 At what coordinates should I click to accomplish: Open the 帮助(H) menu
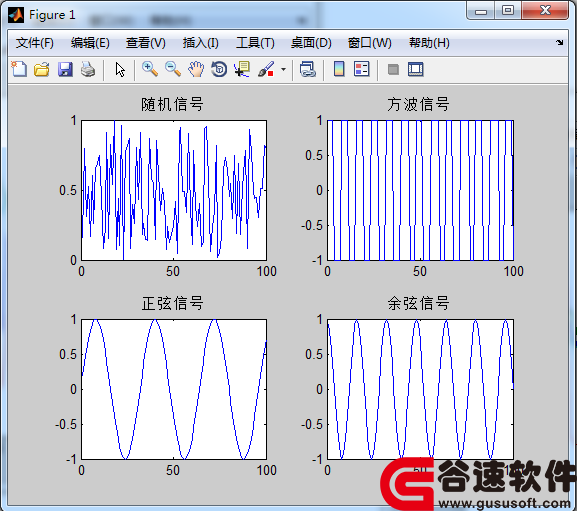pyautogui.click(x=429, y=43)
